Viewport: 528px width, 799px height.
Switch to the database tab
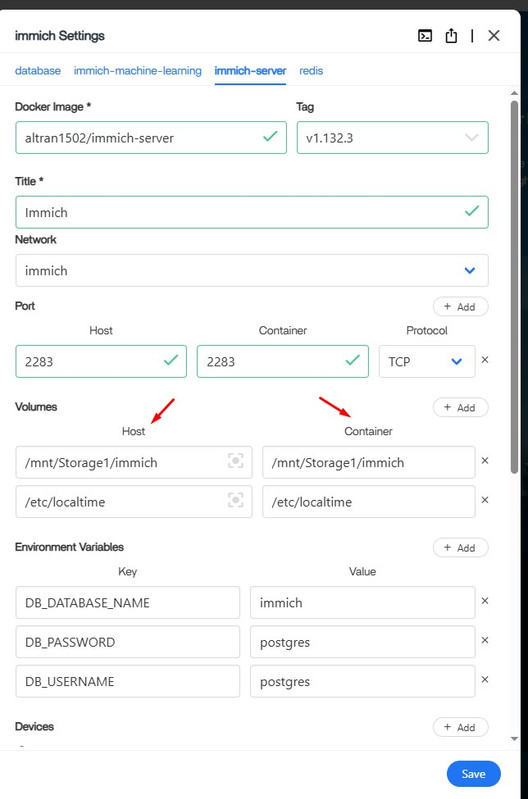pos(38,71)
